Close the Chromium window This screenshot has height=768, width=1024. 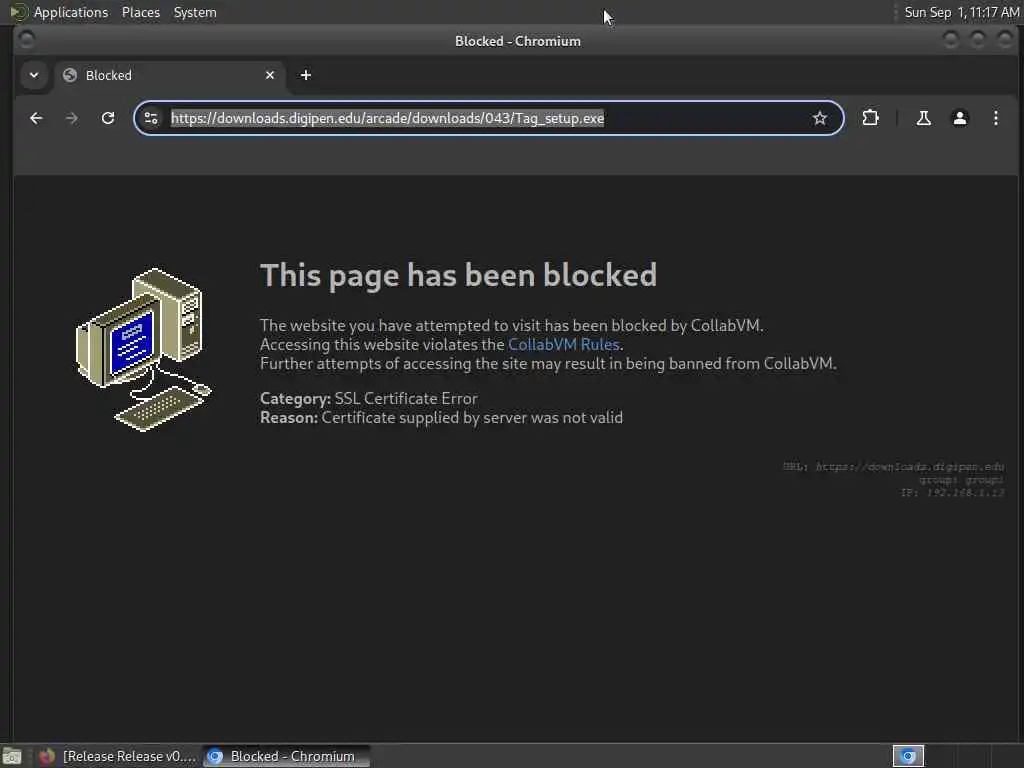tap(1004, 40)
